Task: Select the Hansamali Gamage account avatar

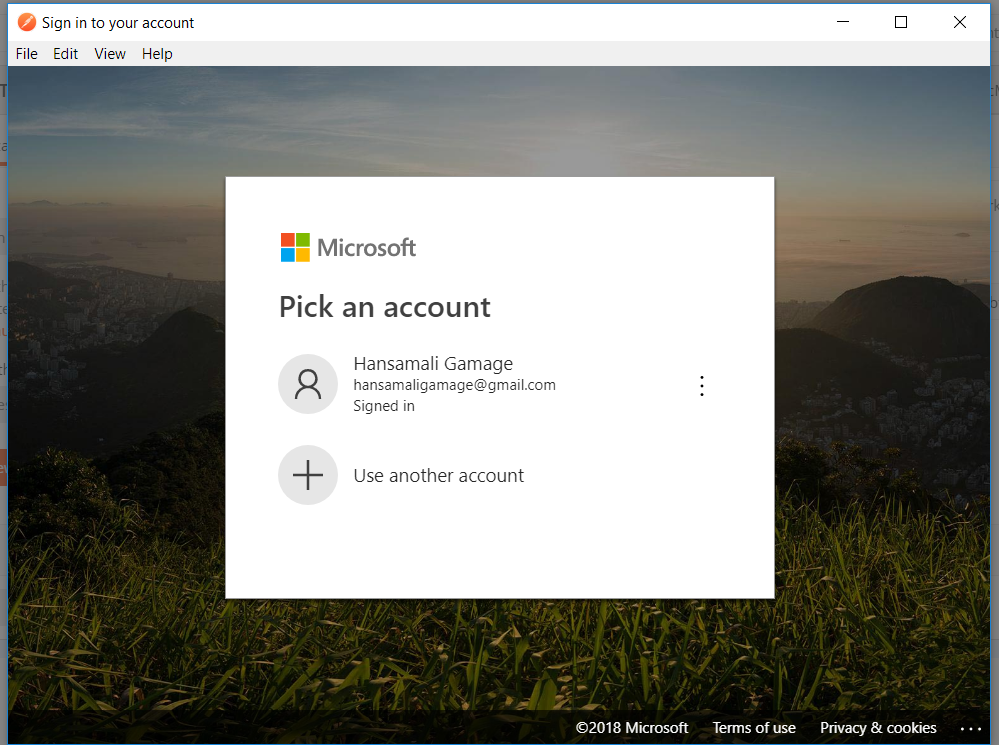Action: tap(308, 384)
